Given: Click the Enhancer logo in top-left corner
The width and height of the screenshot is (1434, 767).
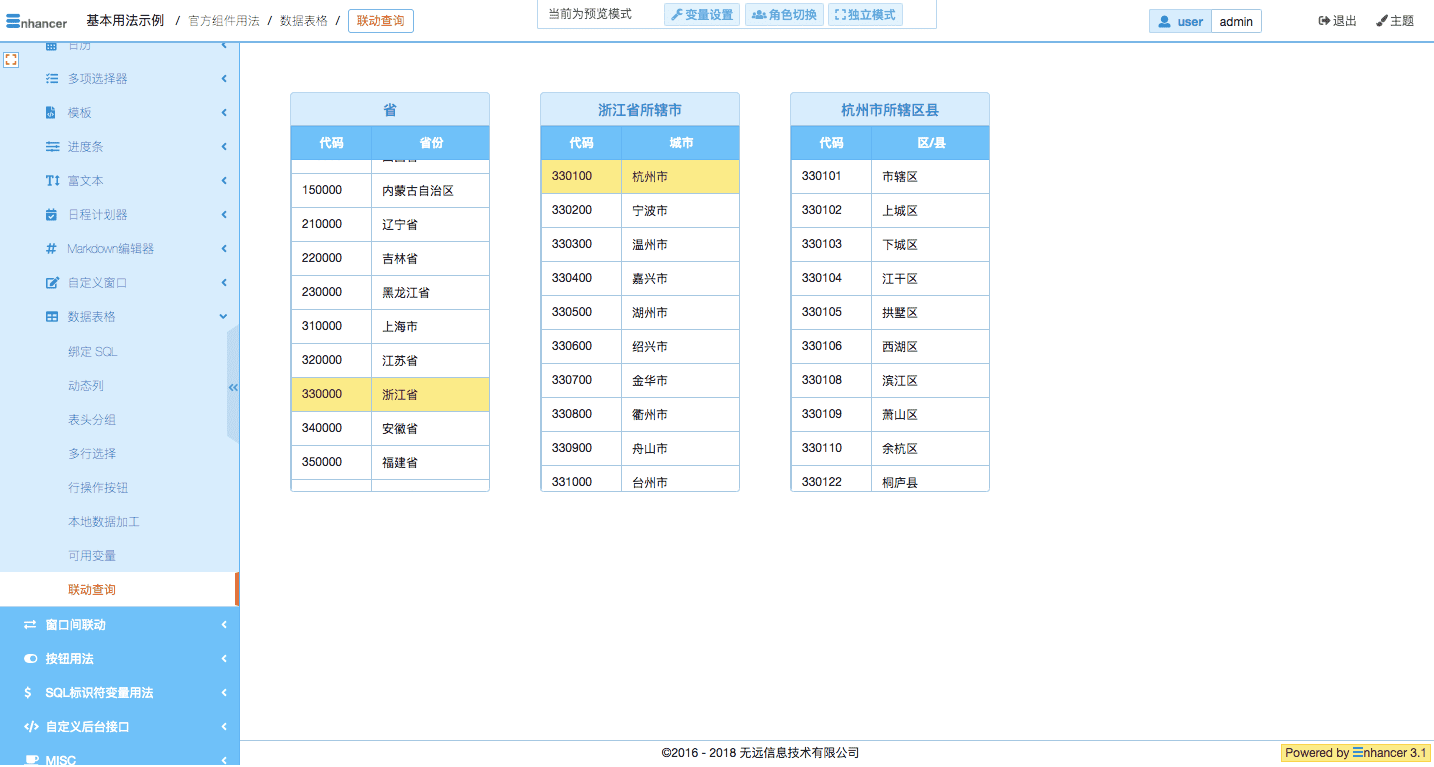Looking at the screenshot, I should (37, 22).
